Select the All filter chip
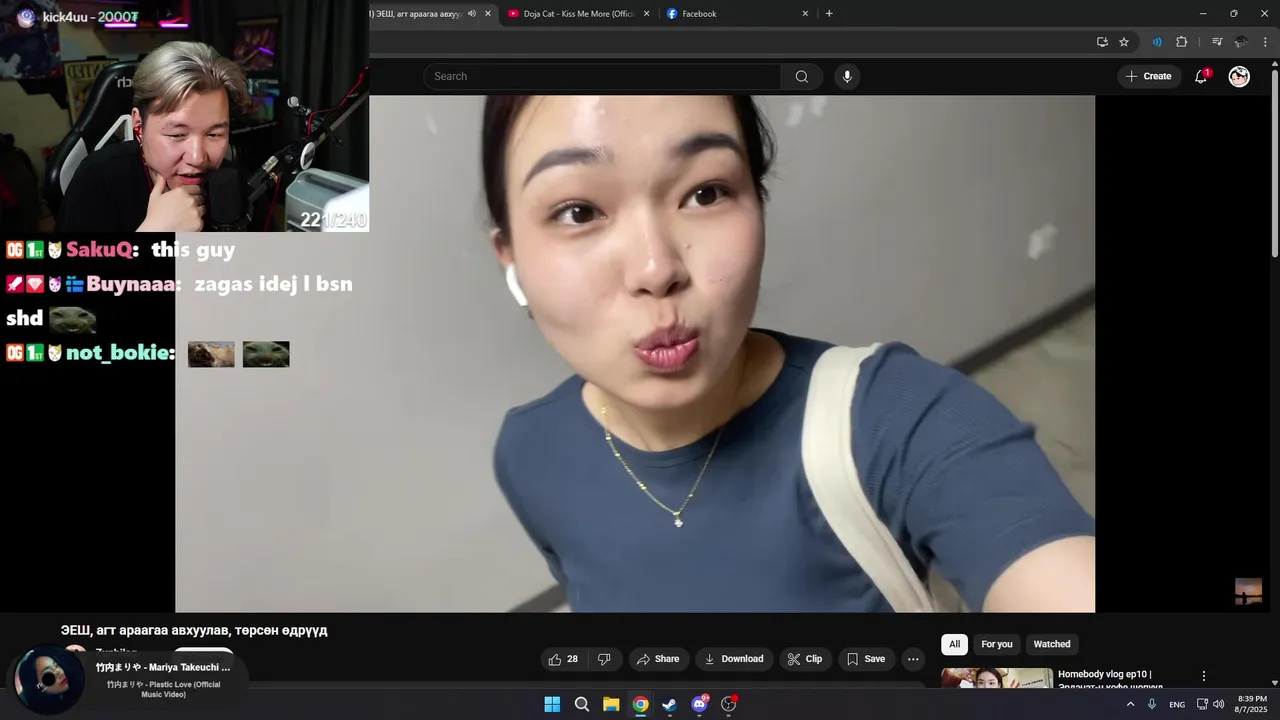This screenshot has height=720, width=1280. tap(954, 644)
